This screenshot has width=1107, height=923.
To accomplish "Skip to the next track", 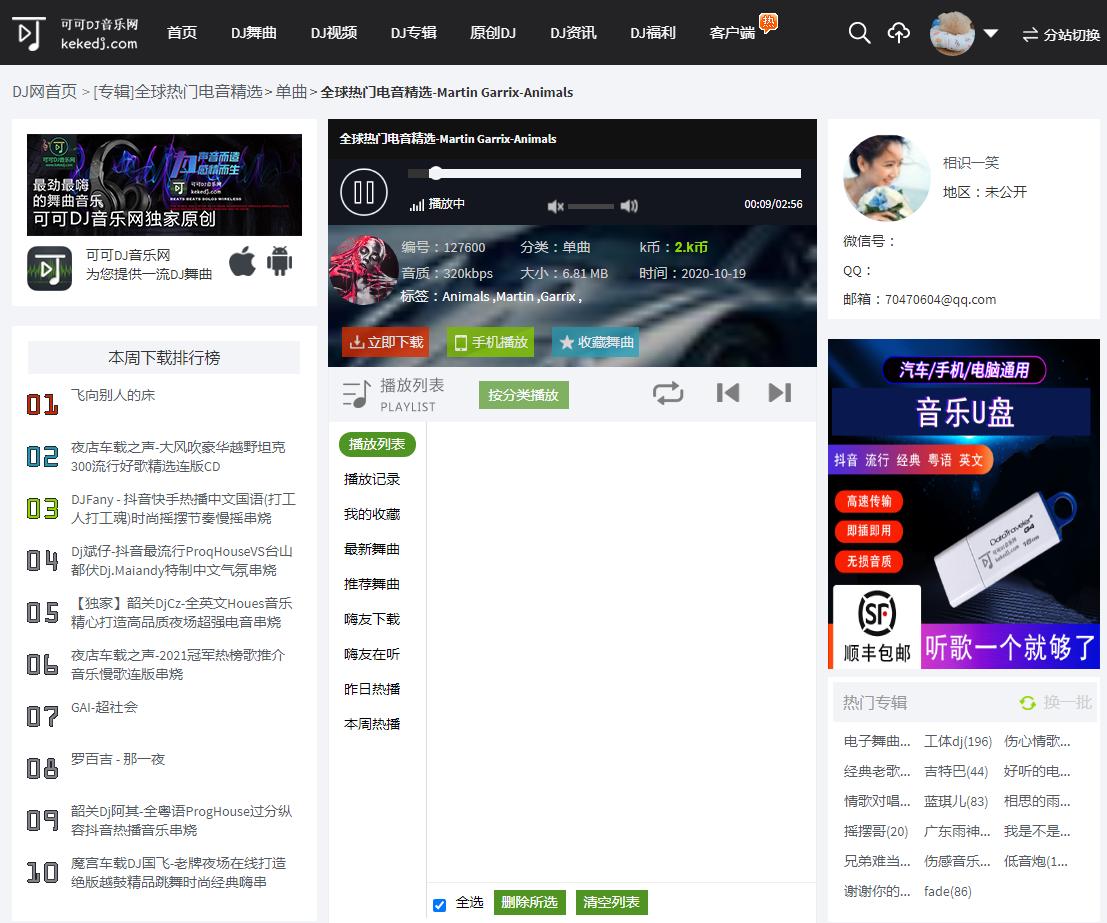I will coord(779,392).
